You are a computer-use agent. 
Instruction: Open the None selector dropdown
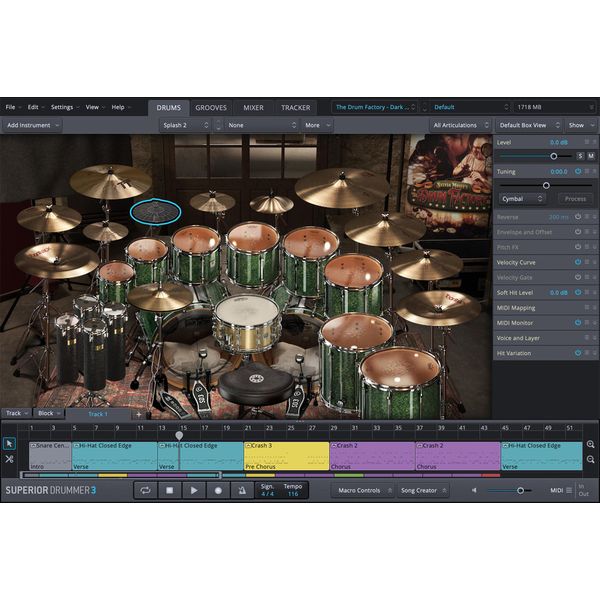coord(262,125)
